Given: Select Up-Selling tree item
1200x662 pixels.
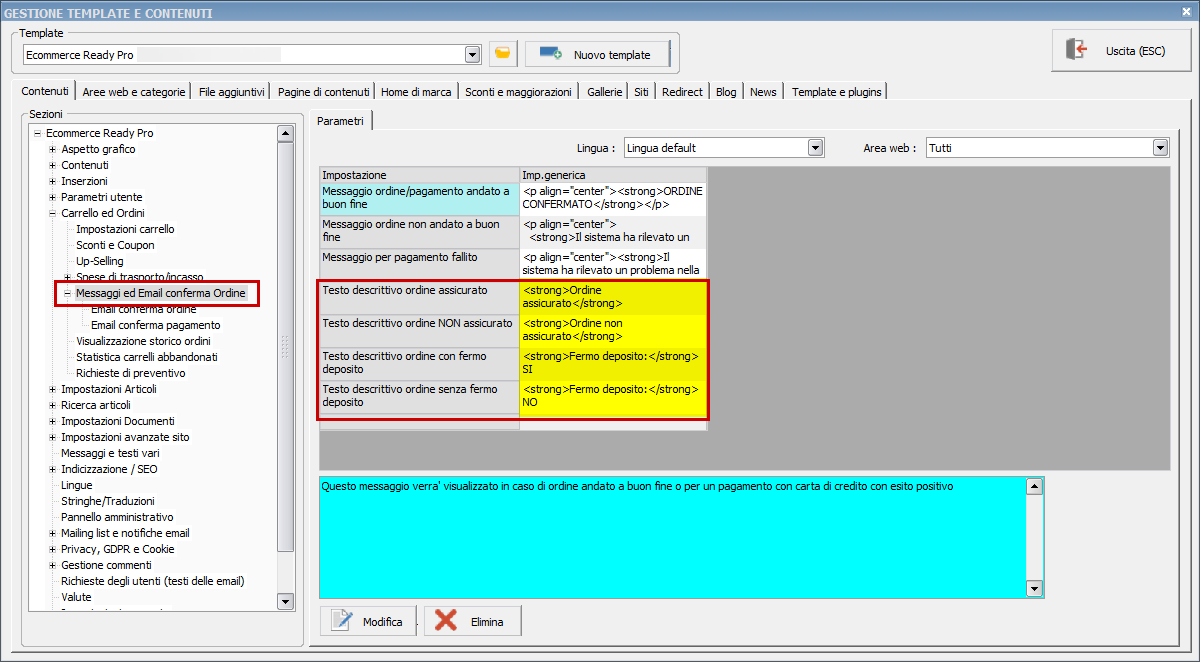Looking at the screenshot, I should 100,261.
